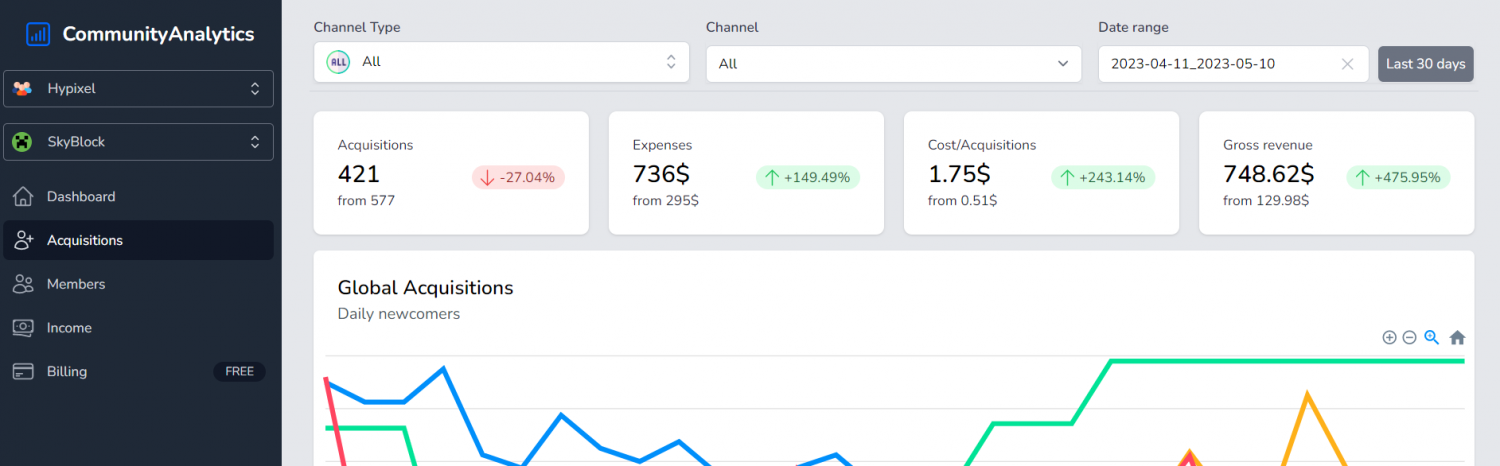Open the SkyBlock server selector
Screen dimensions: 1500x466
coord(138,142)
